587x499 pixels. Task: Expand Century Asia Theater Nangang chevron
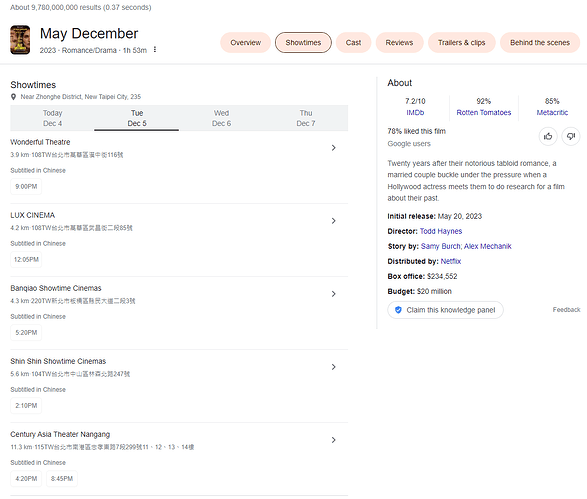point(334,440)
